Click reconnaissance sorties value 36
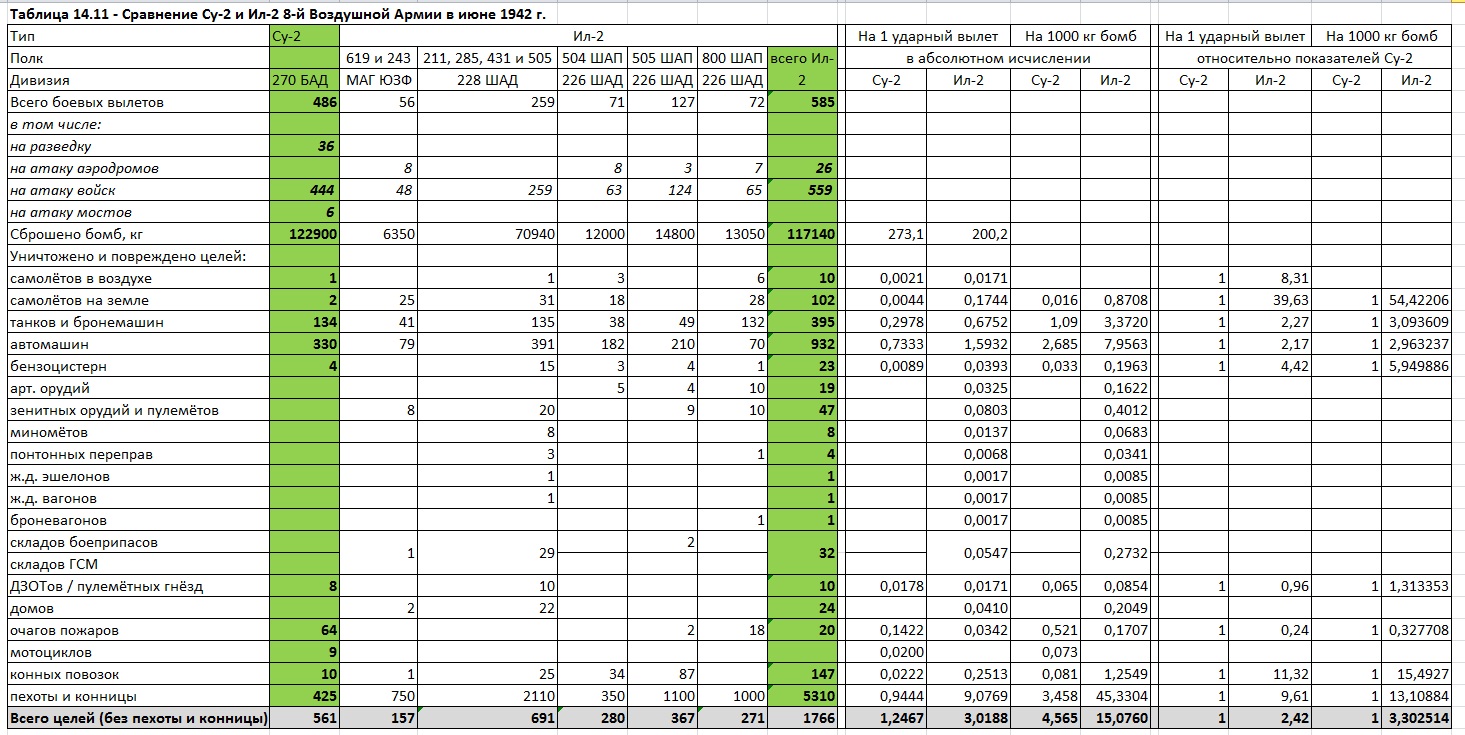Viewport: 1465px width, 735px height. click(x=305, y=146)
